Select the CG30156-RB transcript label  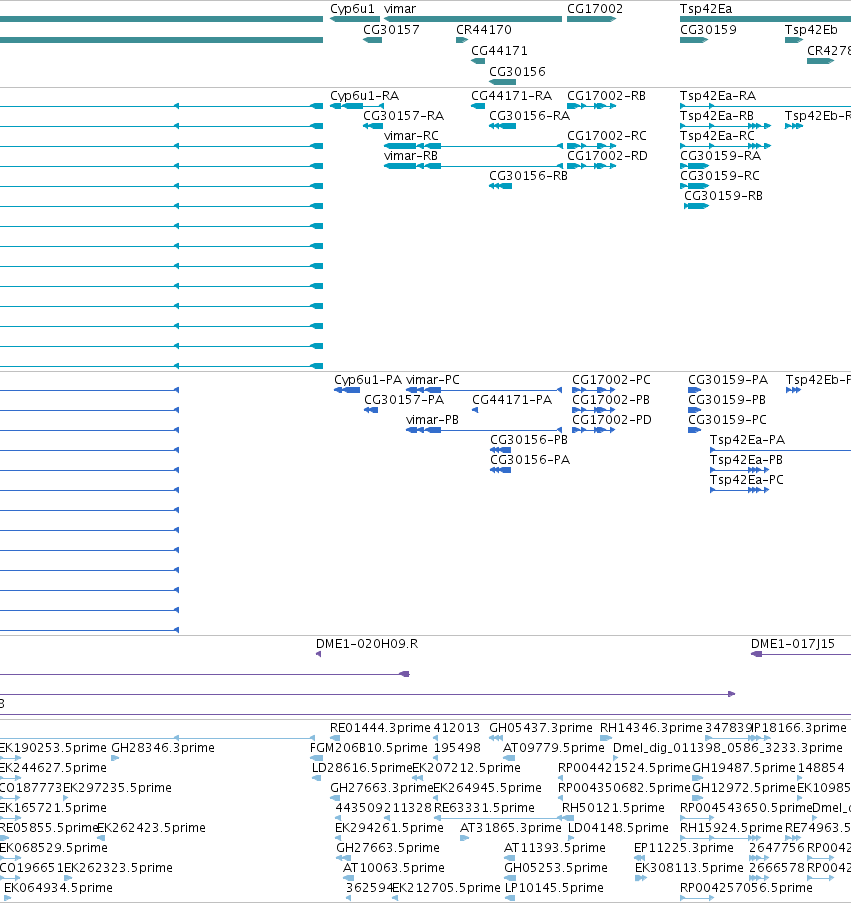[x=528, y=176]
